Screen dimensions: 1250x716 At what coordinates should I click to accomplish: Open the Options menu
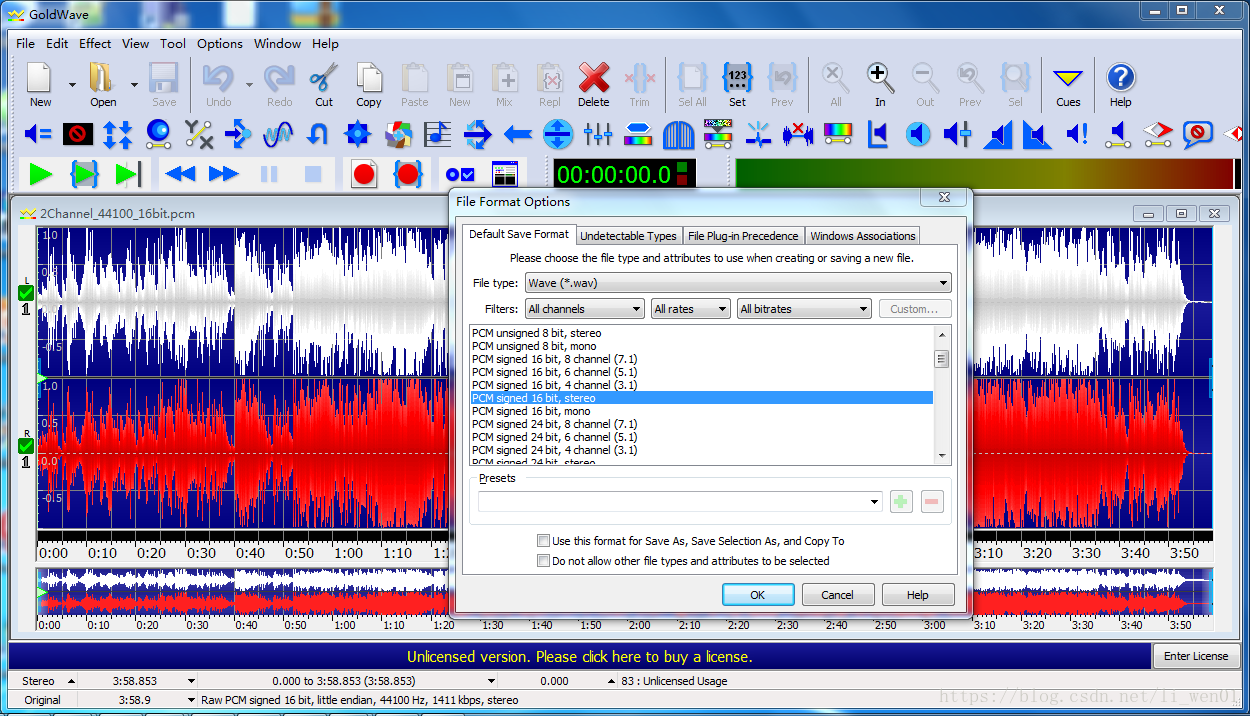point(220,43)
